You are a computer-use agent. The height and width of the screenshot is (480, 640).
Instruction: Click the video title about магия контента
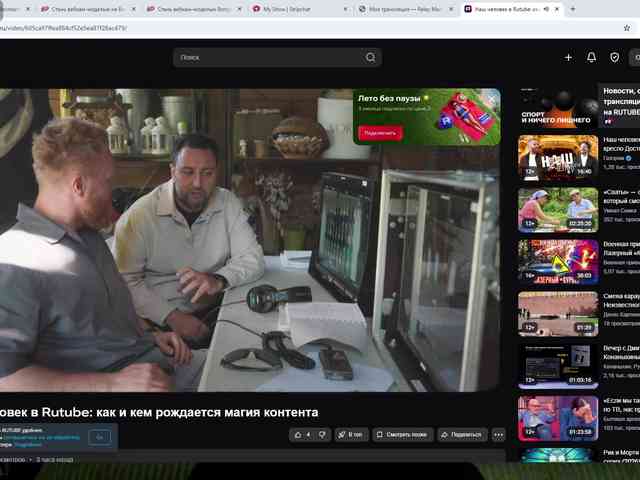click(x=159, y=412)
